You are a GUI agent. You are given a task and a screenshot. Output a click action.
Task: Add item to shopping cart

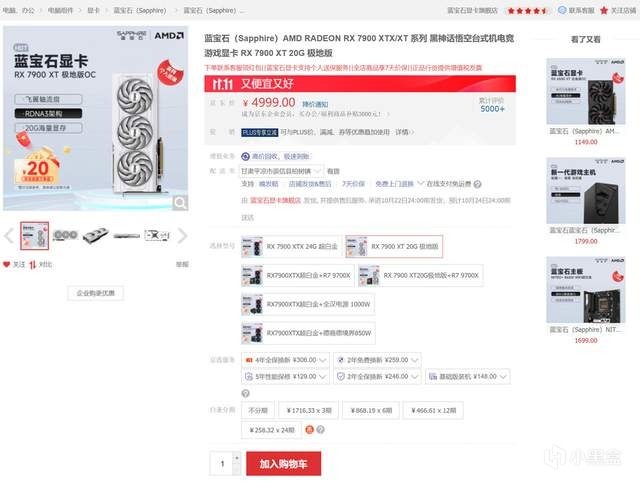[284, 463]
